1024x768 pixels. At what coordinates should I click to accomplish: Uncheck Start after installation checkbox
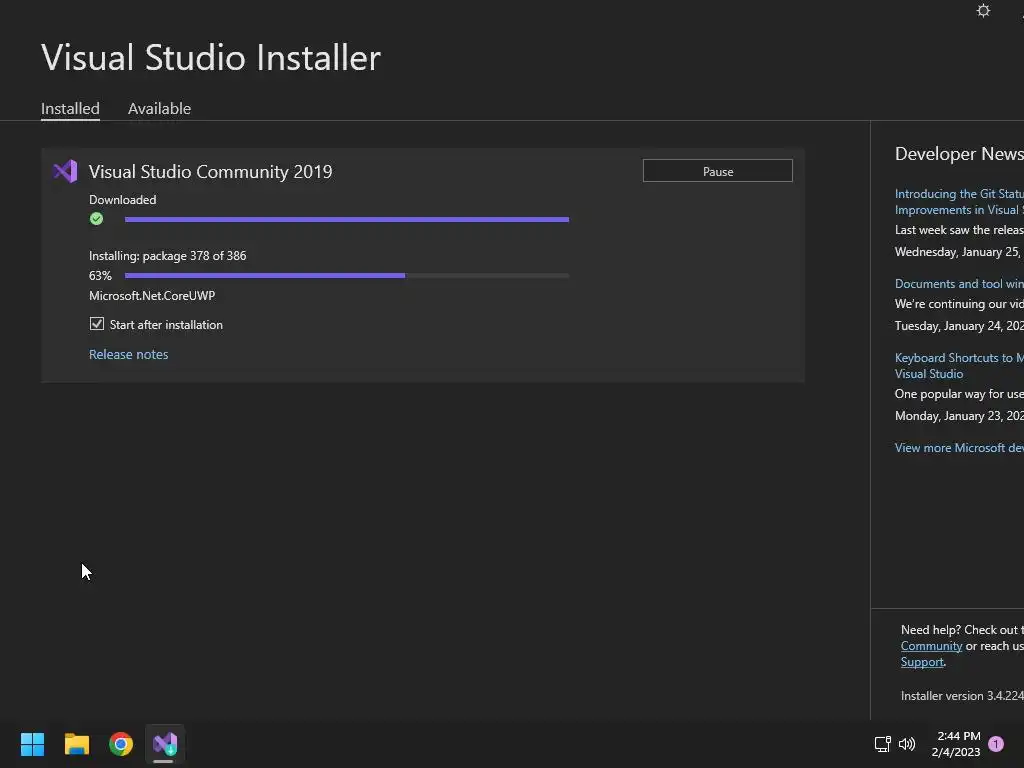pos(97,324)
